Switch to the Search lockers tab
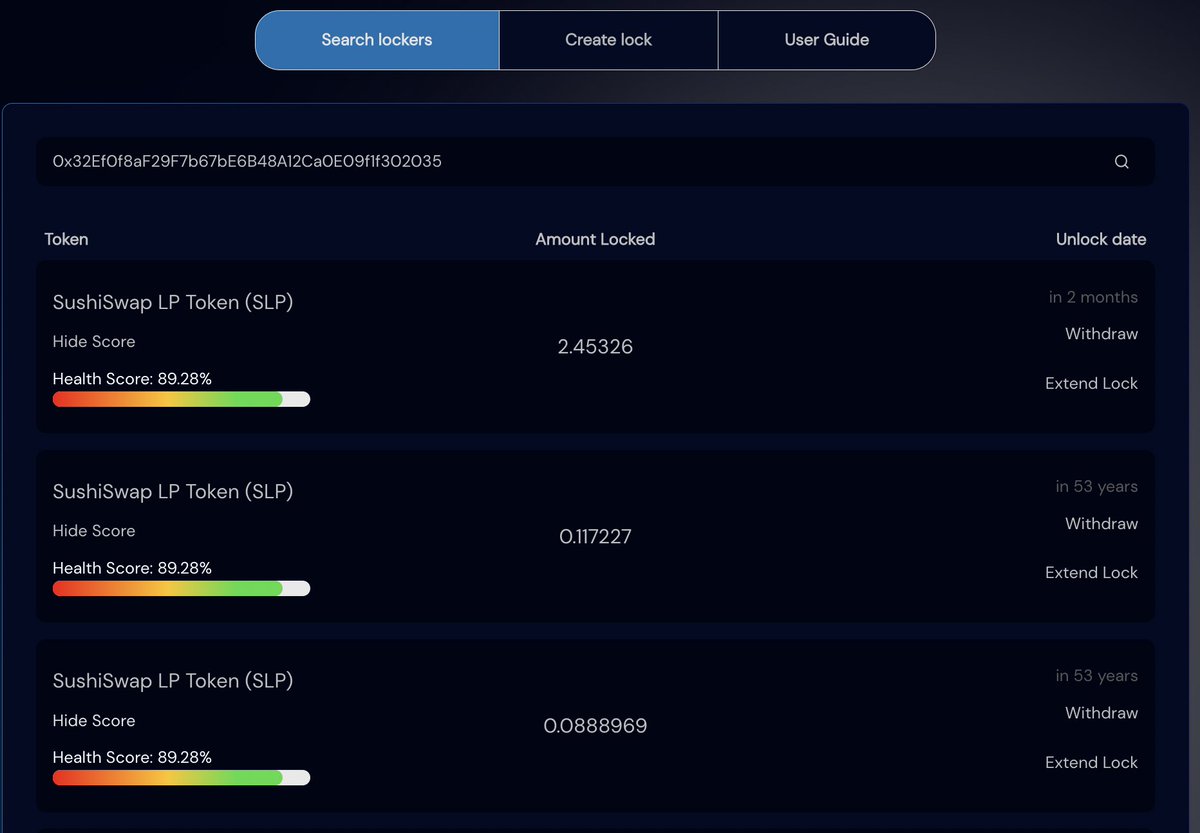The width and height of the screenshot is (1200, 833). click(377, 40)
